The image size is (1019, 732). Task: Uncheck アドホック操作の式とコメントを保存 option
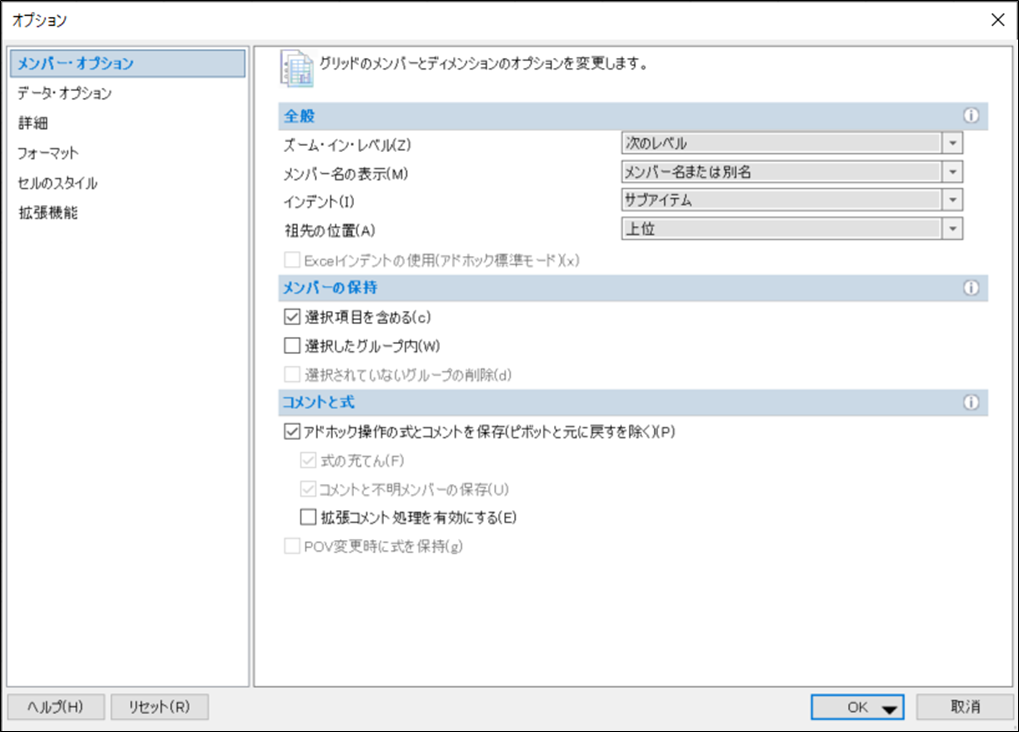[292, 432]
